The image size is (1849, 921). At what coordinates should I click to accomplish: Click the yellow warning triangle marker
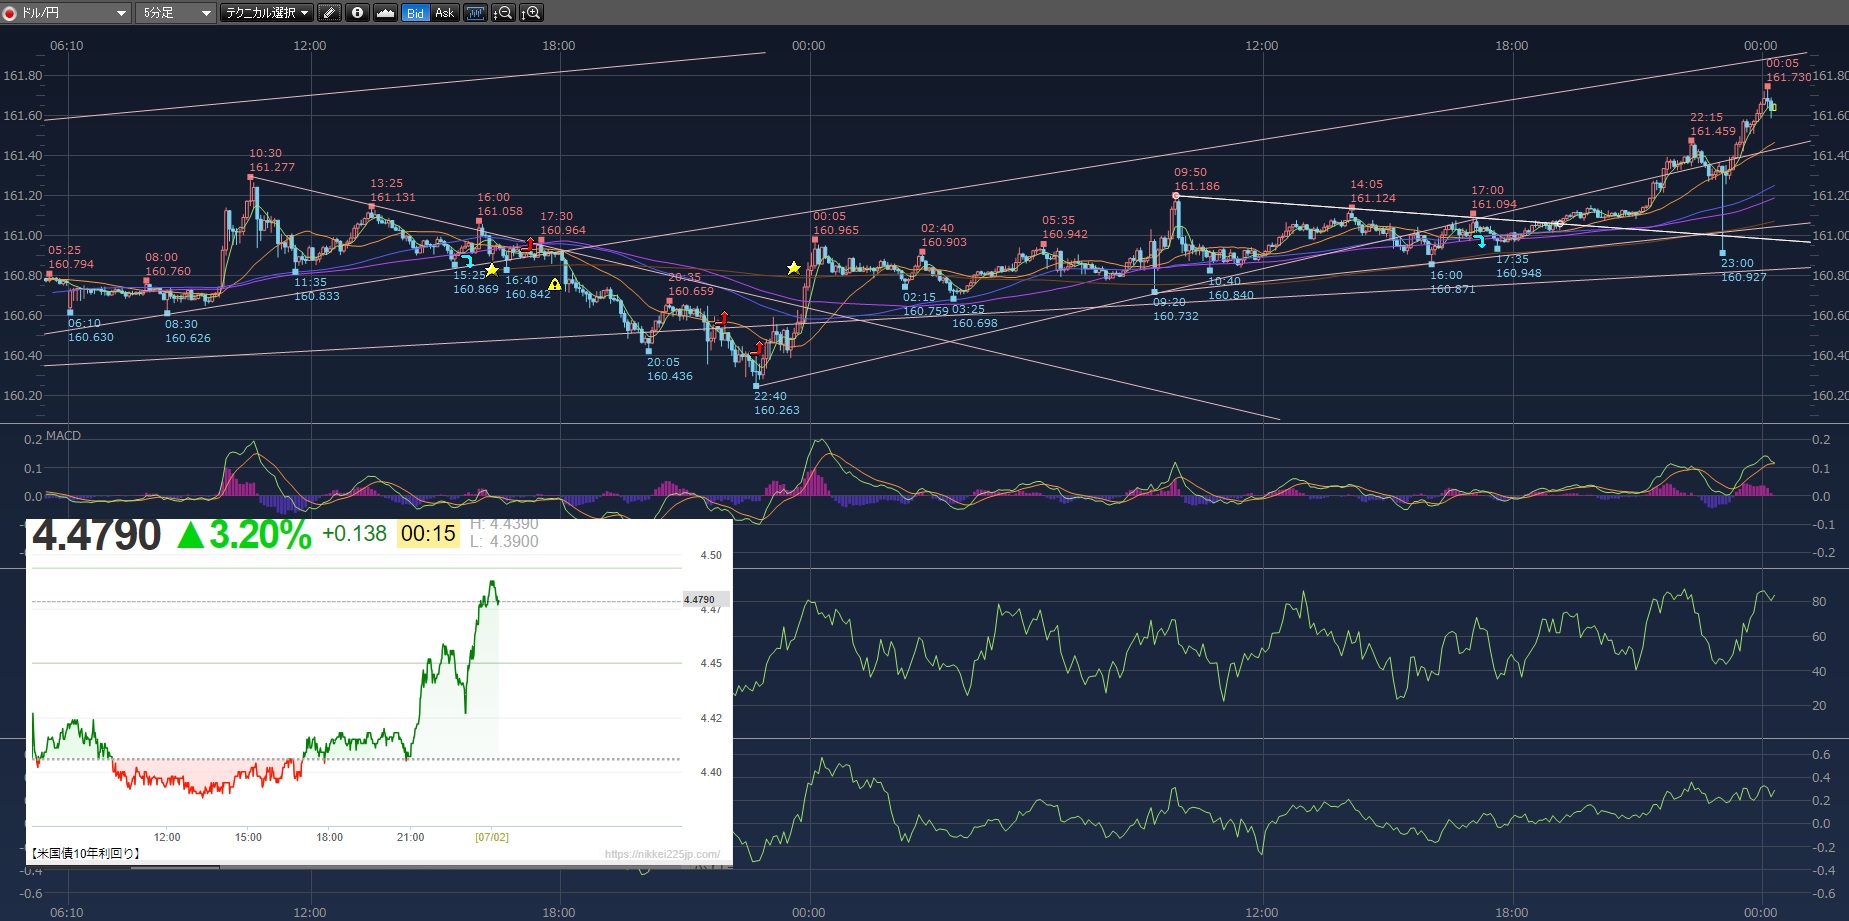coord(555,285)
